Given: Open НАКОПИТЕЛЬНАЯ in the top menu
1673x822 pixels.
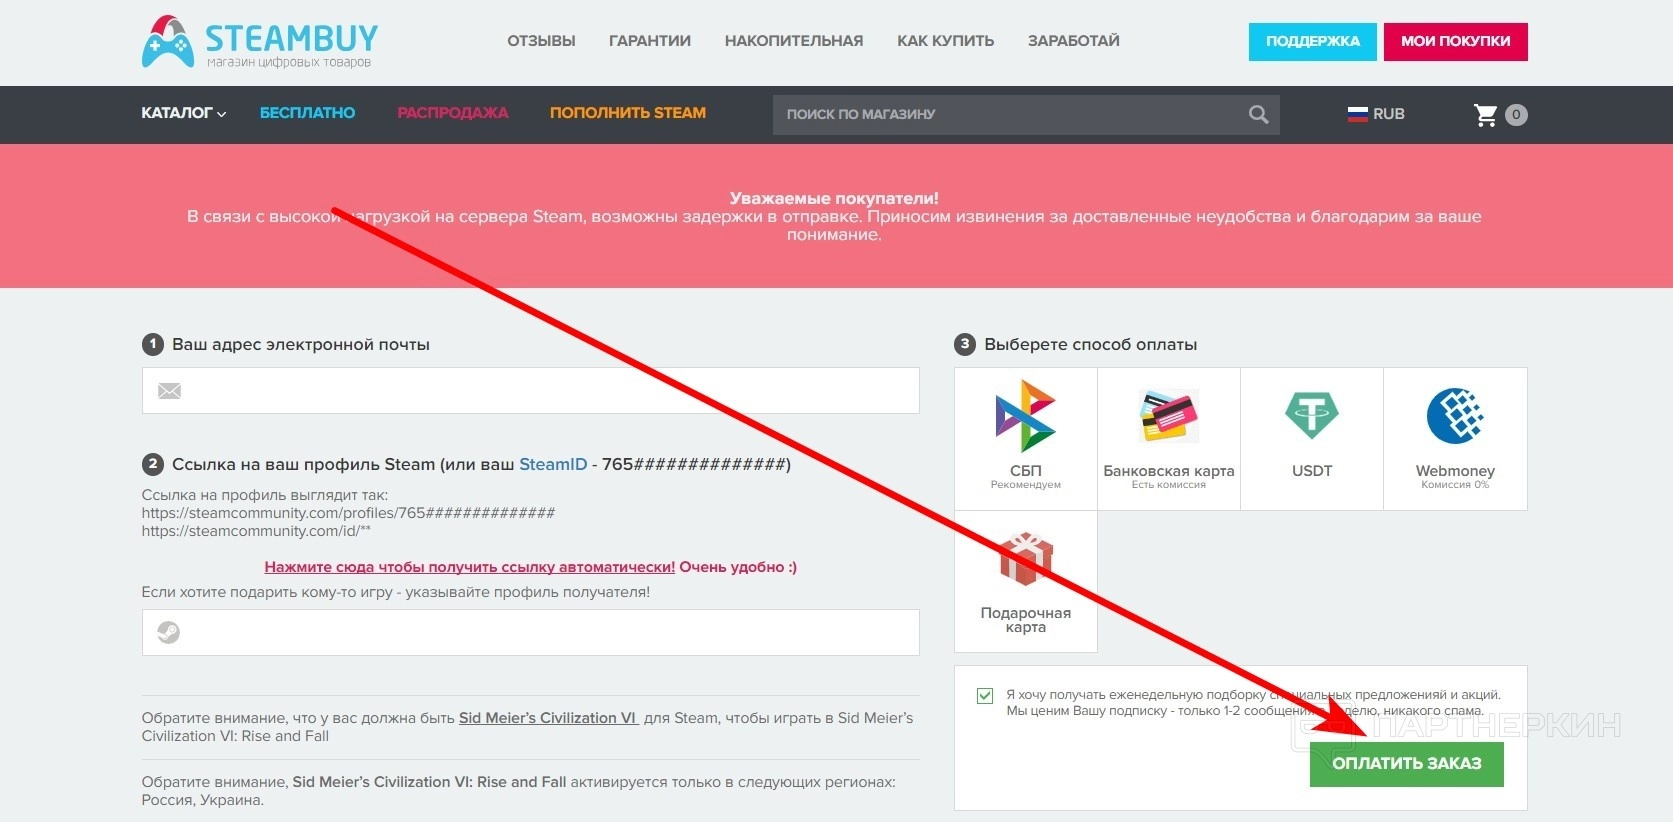Looking at the screenshot, I should pyautogui.click(x=794, y=41).
